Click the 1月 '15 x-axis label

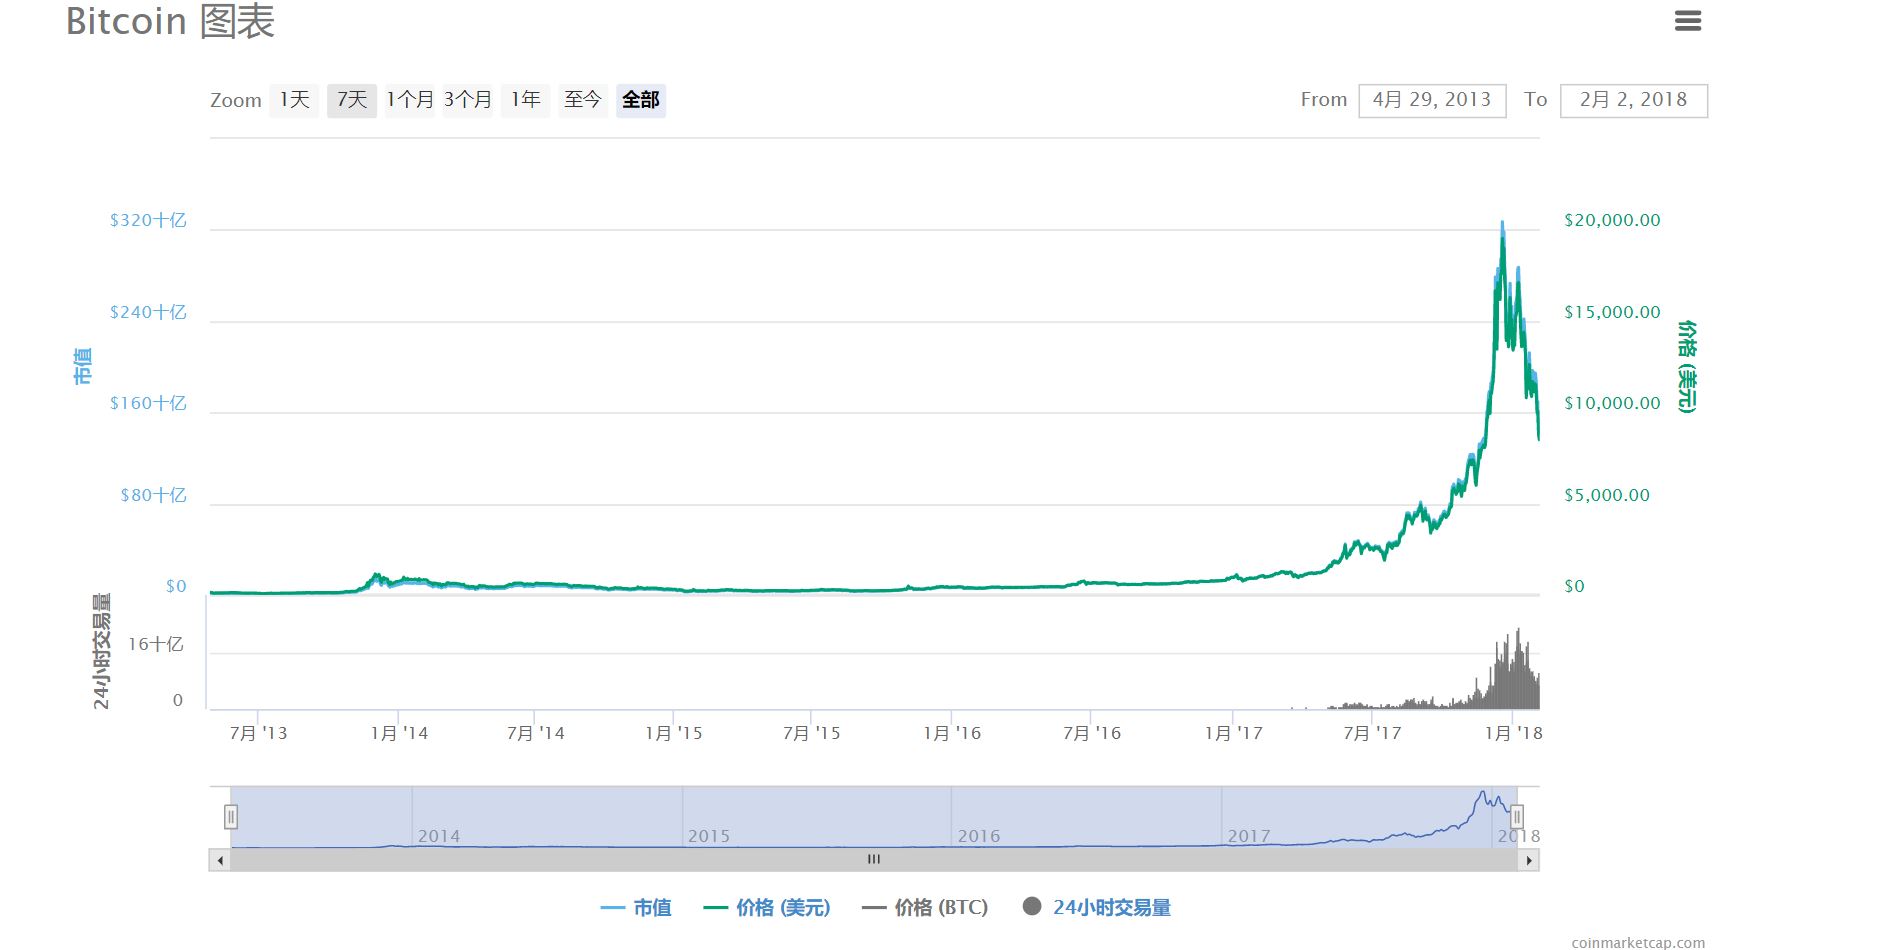click(674, 733)
